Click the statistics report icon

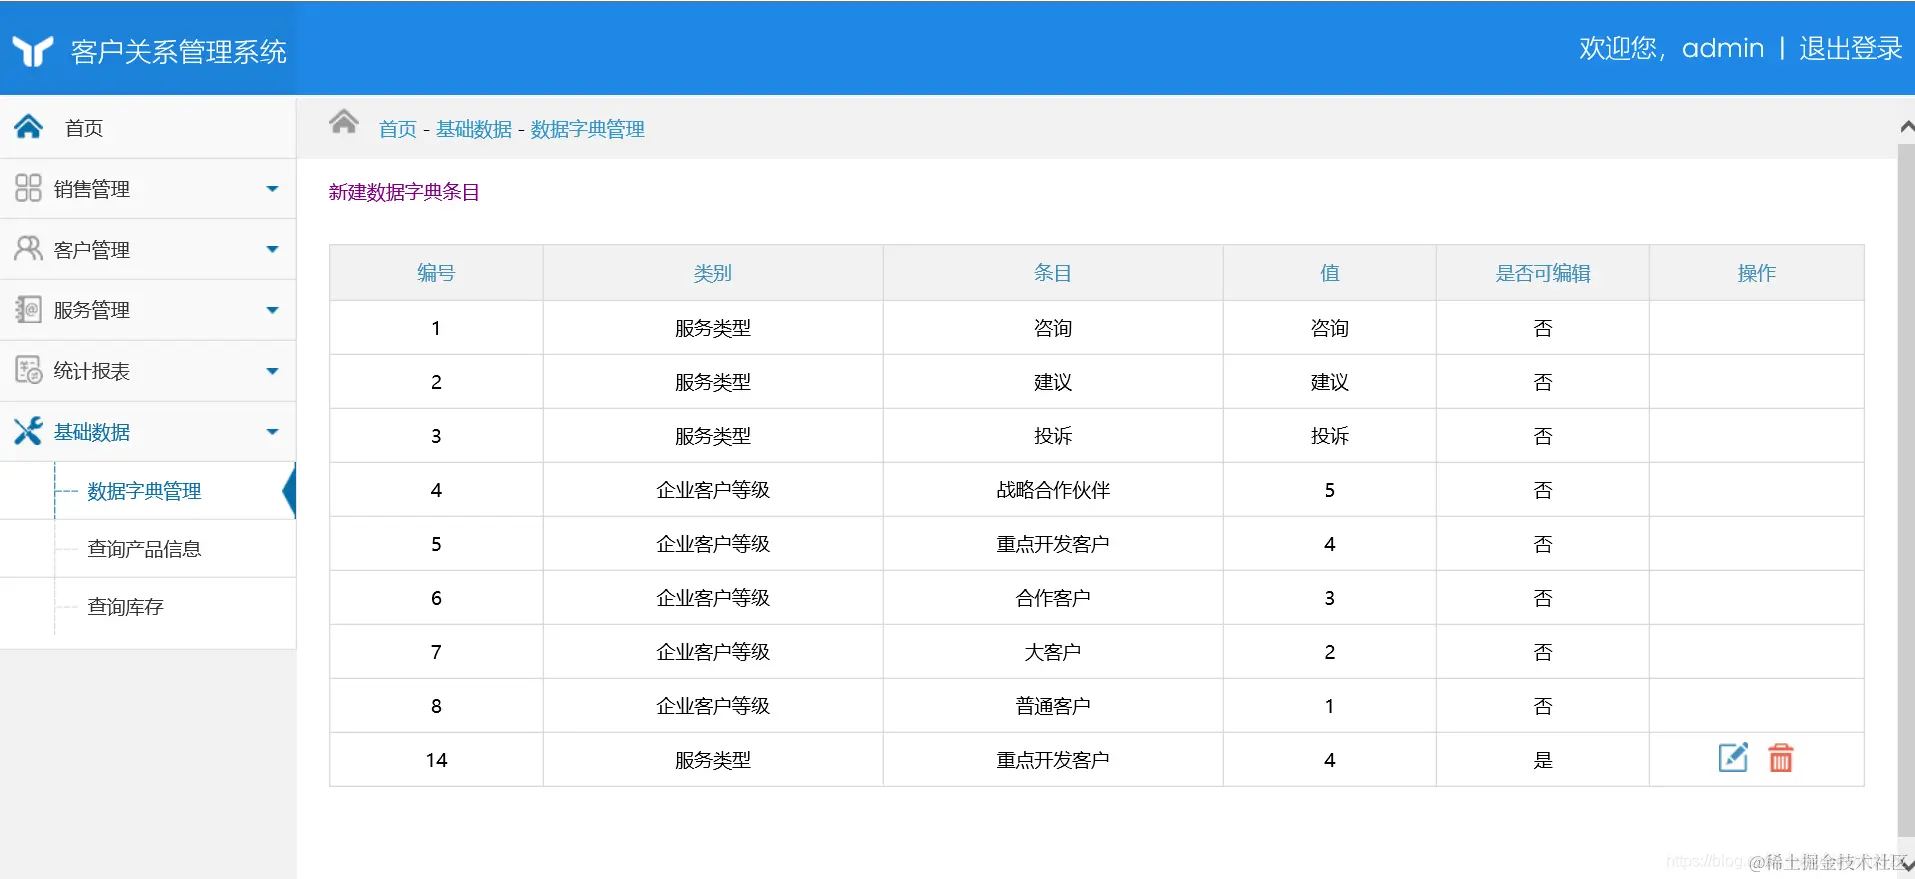pos(28,370)
